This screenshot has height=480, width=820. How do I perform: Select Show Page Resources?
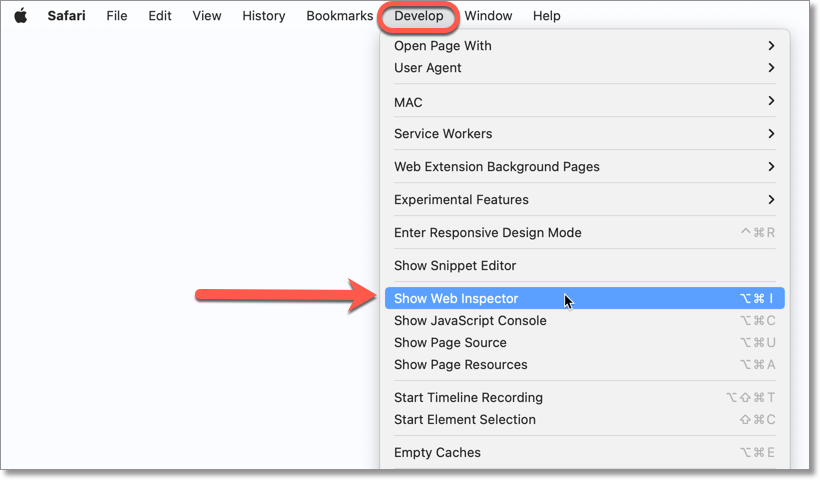585,364
